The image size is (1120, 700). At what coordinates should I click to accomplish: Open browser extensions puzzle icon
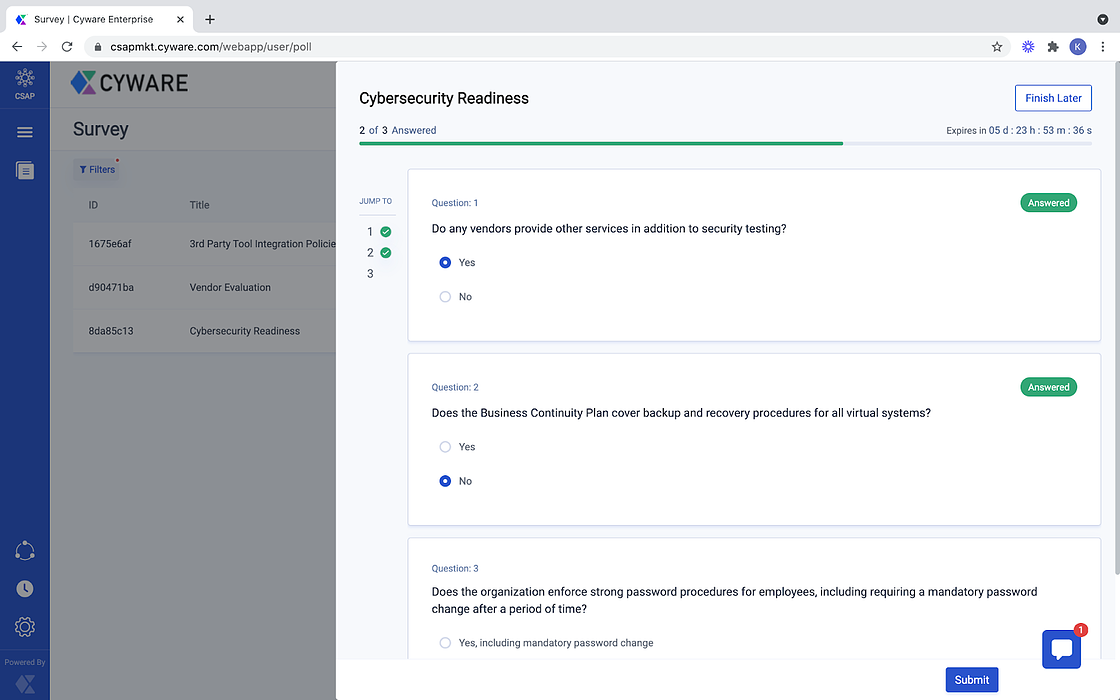click(1053, 47)
